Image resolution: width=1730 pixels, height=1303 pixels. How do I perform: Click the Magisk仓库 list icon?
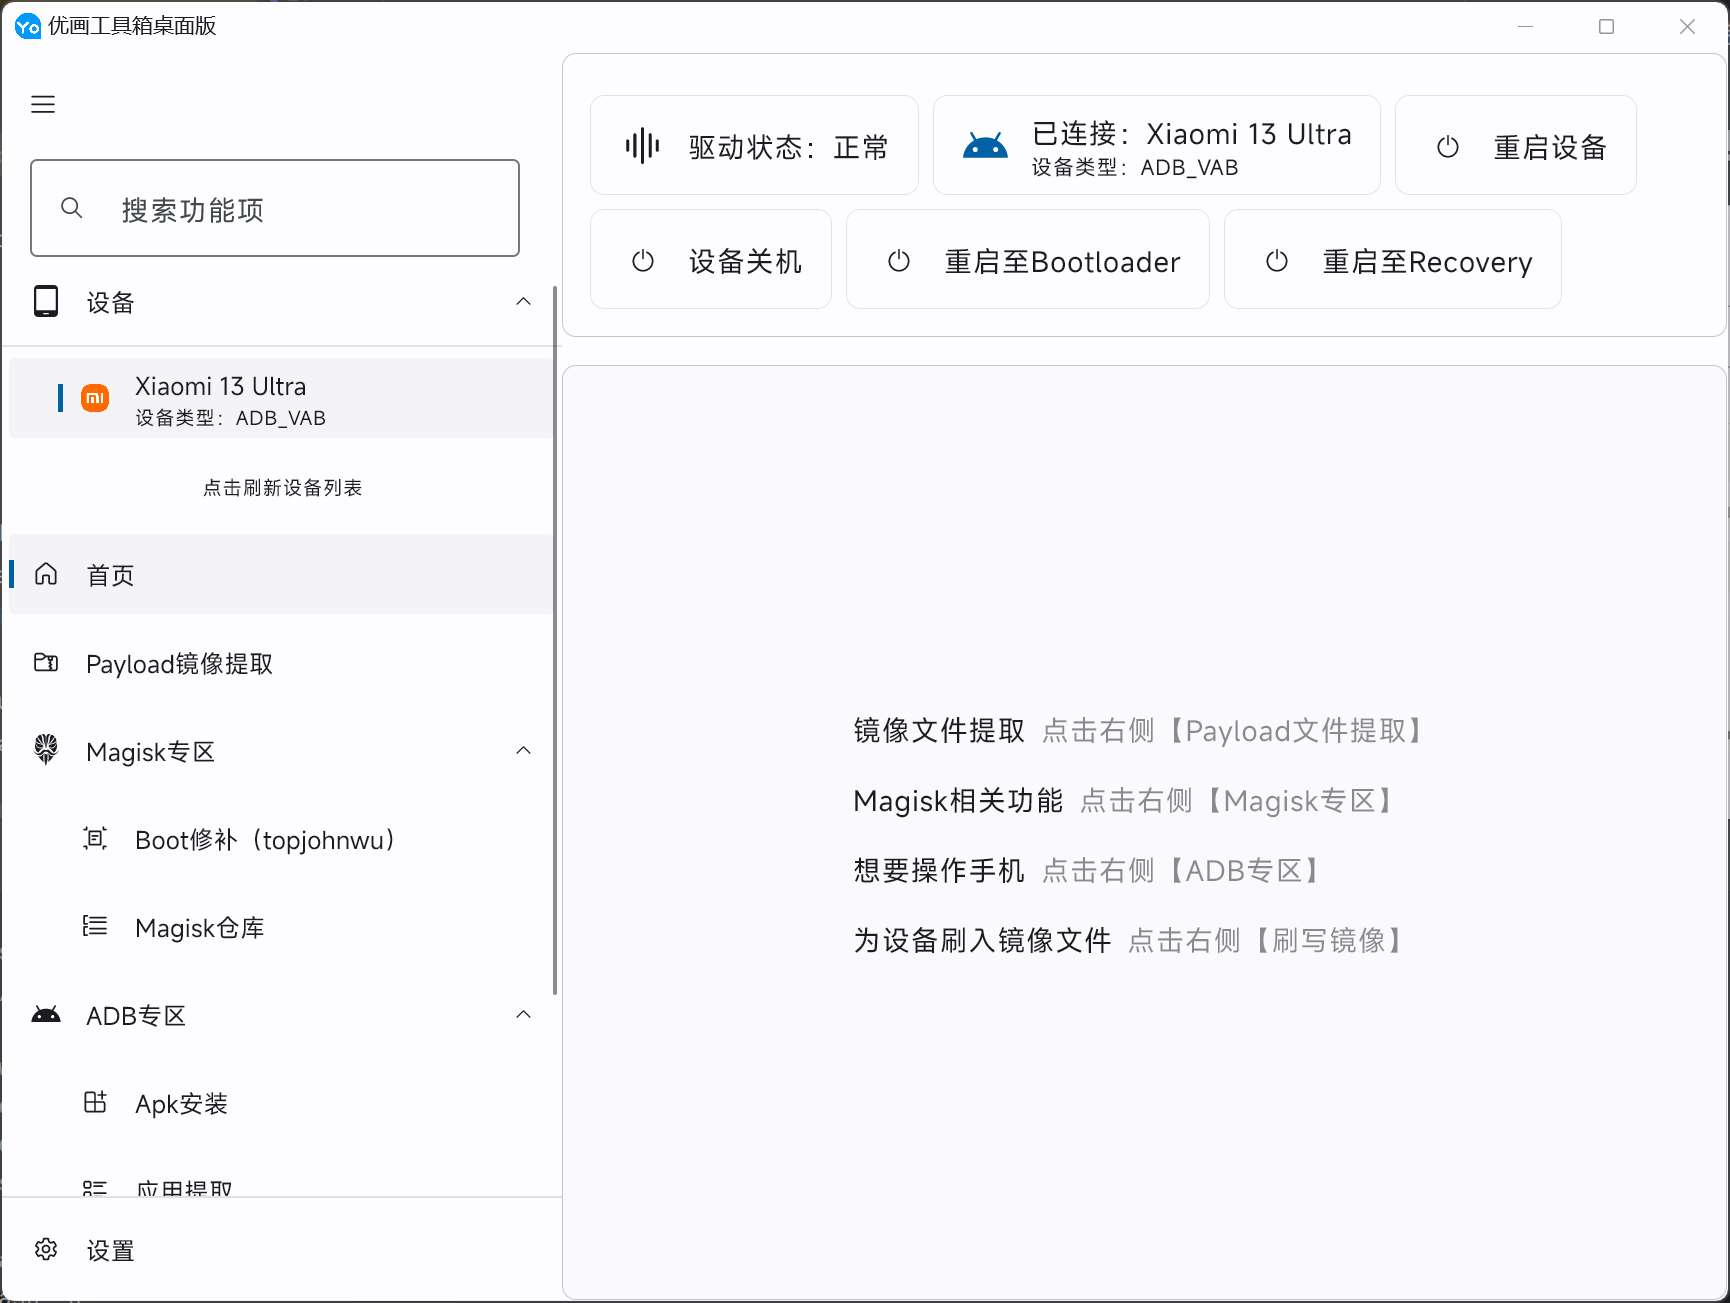pos(95,926)
